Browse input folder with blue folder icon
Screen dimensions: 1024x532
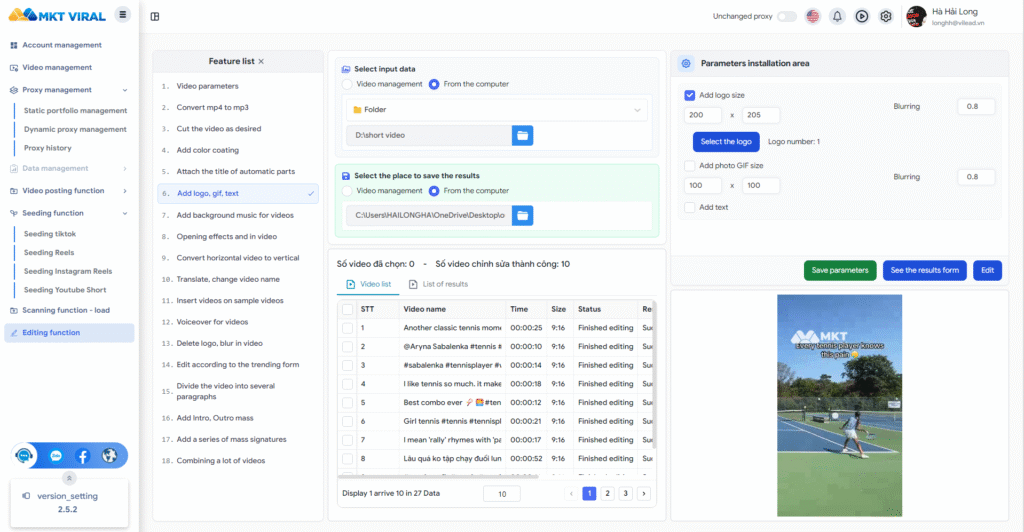tap(523, 135)
